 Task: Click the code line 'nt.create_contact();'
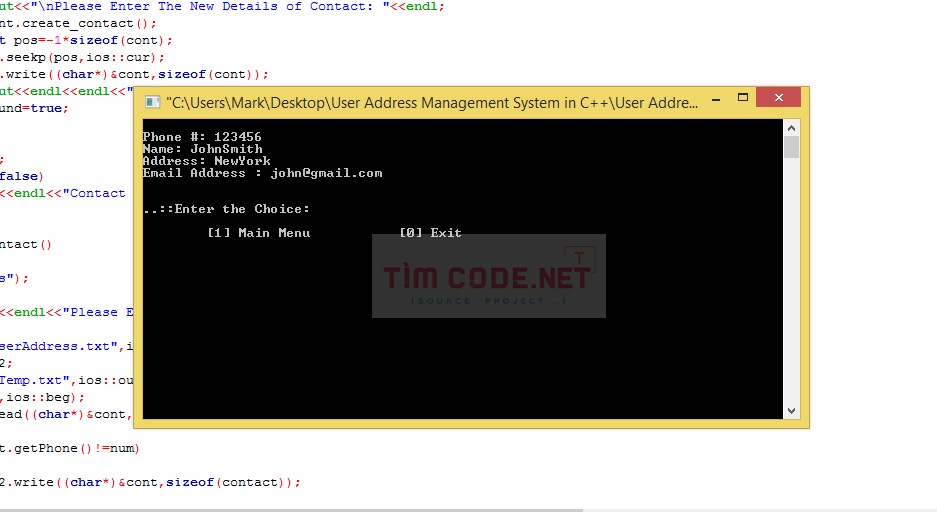(x=78, y=23)
